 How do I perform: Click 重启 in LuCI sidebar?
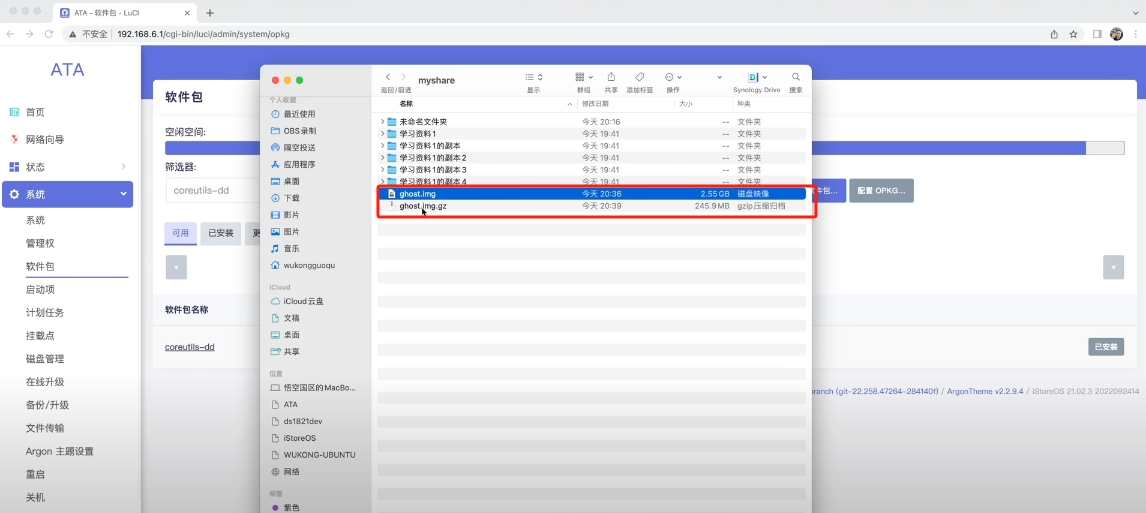36,474
